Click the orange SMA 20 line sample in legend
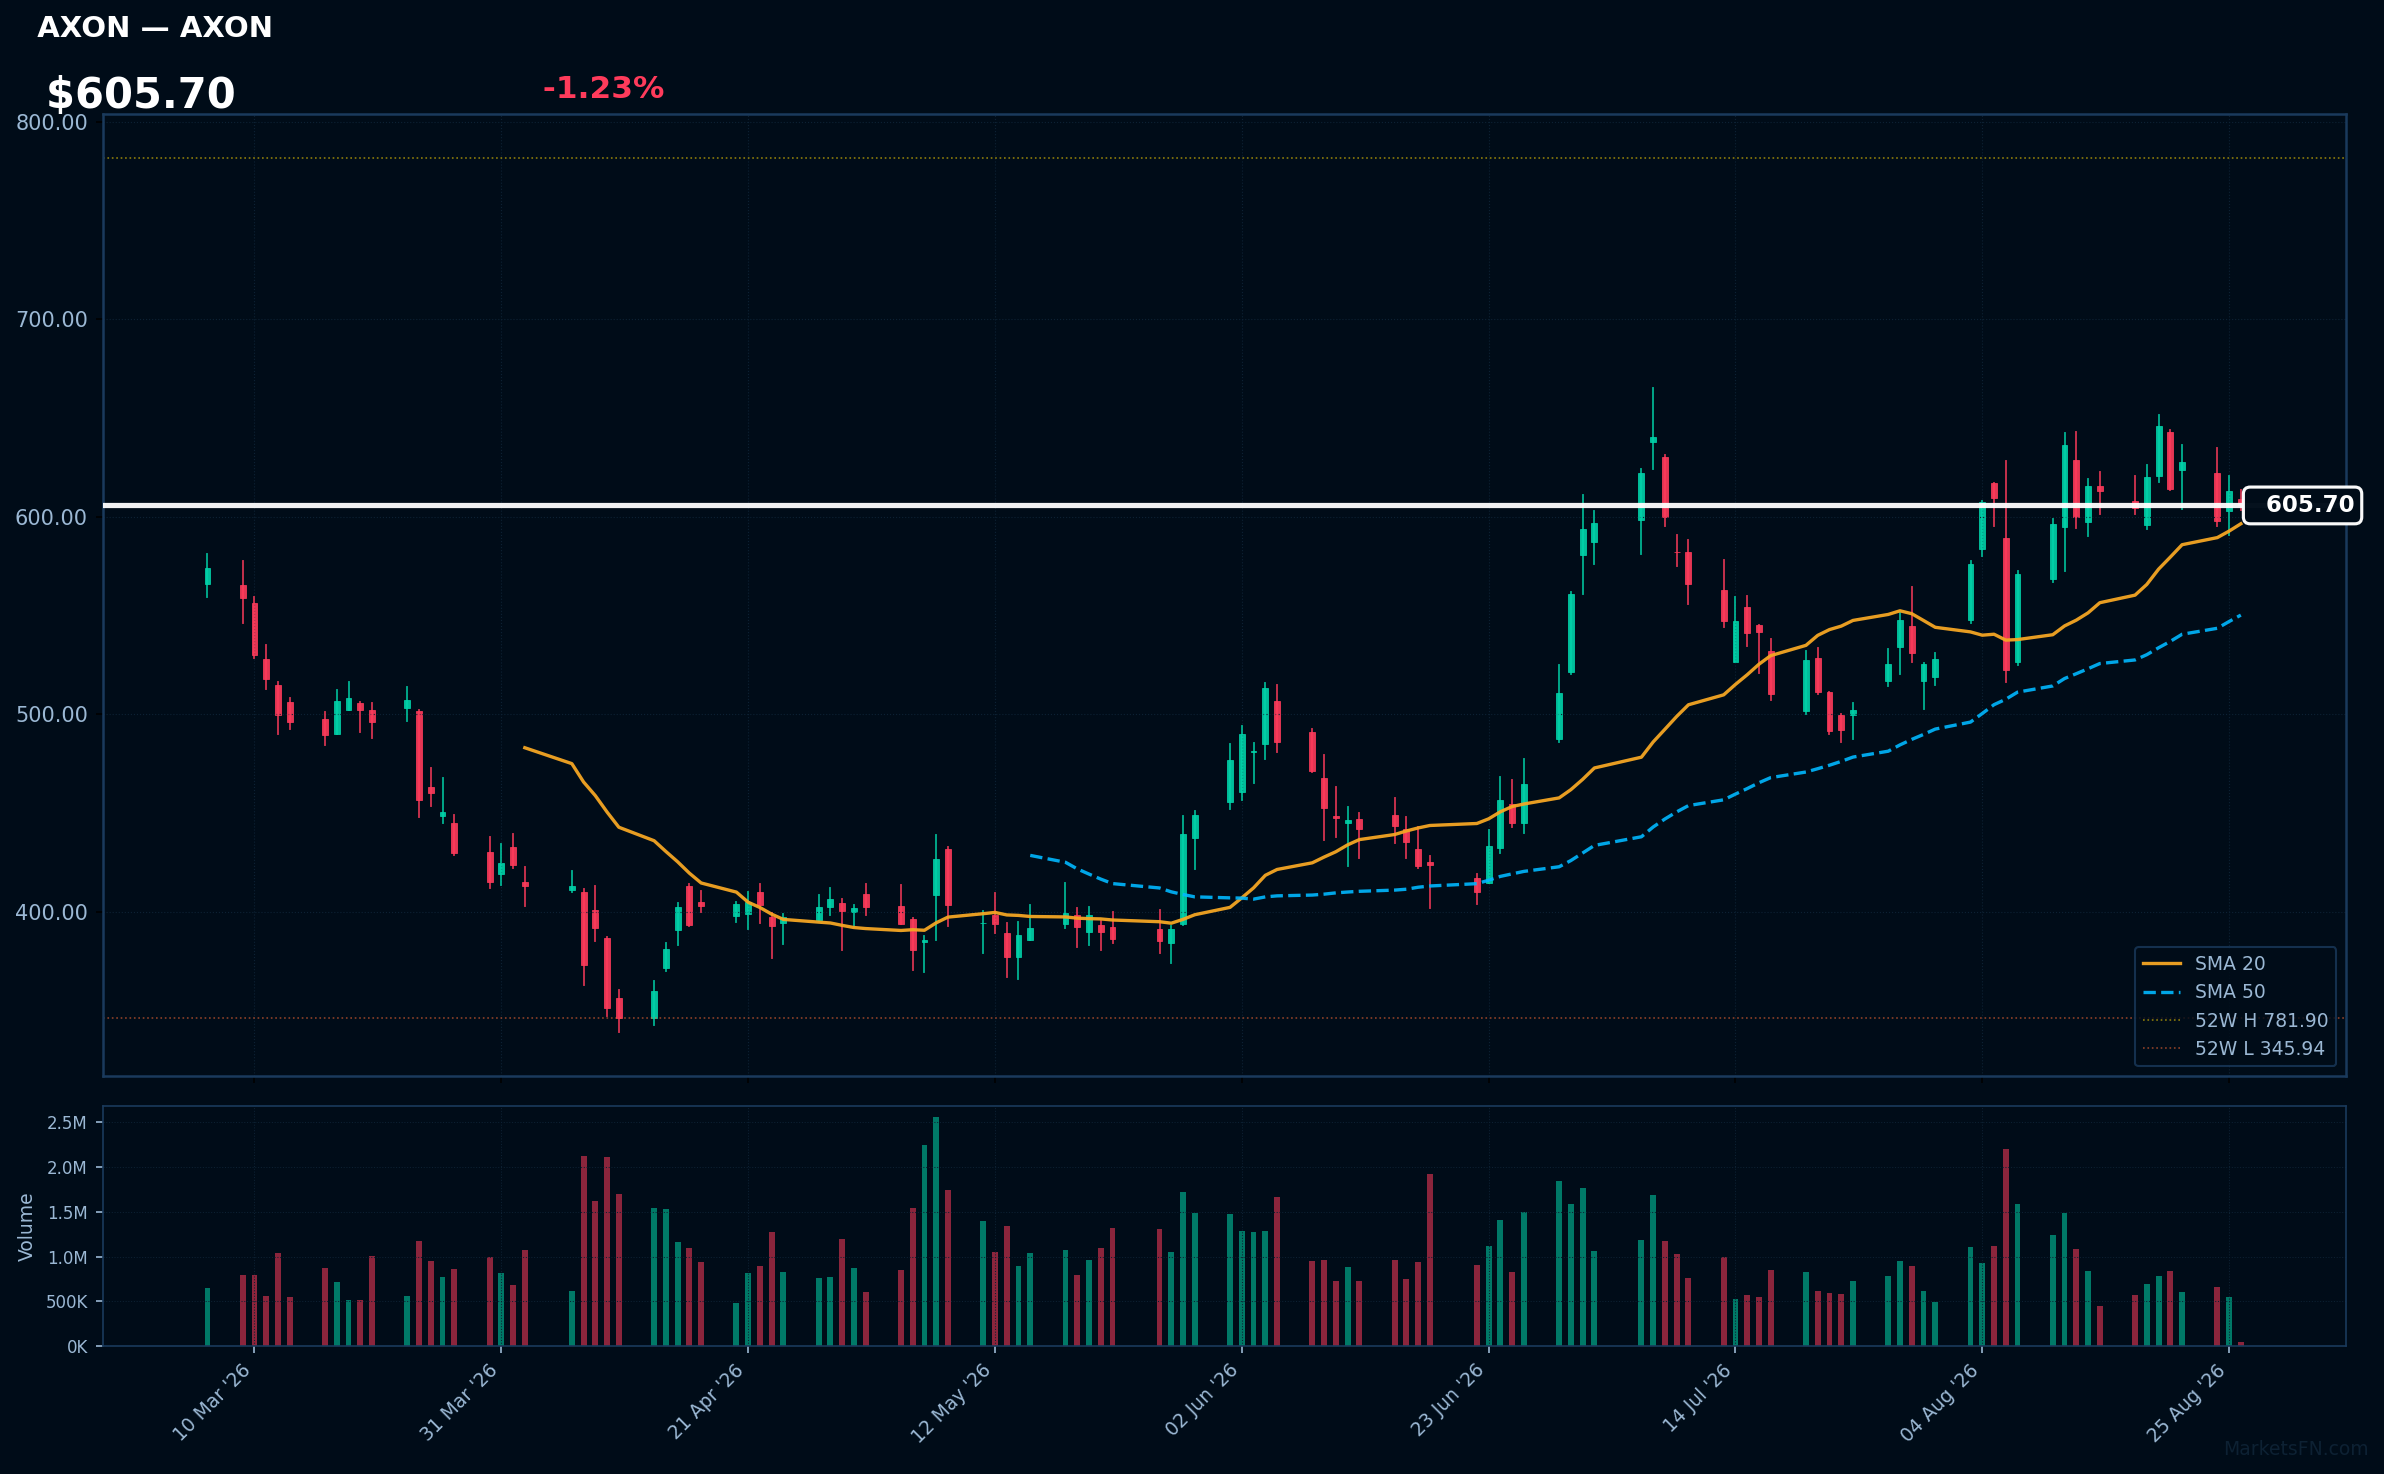The image size is (2384, 1474). click(2161, 963)
